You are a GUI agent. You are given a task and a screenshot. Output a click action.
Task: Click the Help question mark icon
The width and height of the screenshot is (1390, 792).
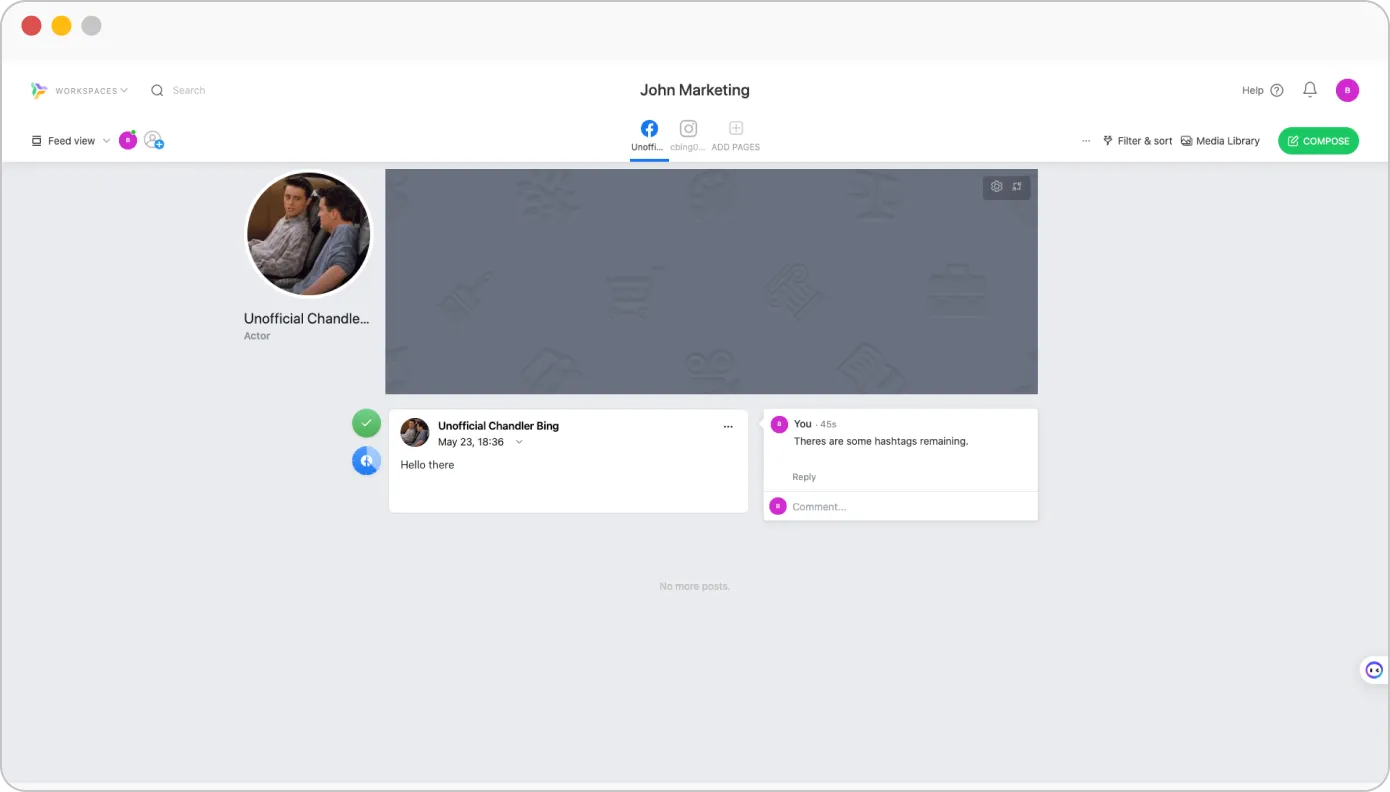pos(1277,90)
